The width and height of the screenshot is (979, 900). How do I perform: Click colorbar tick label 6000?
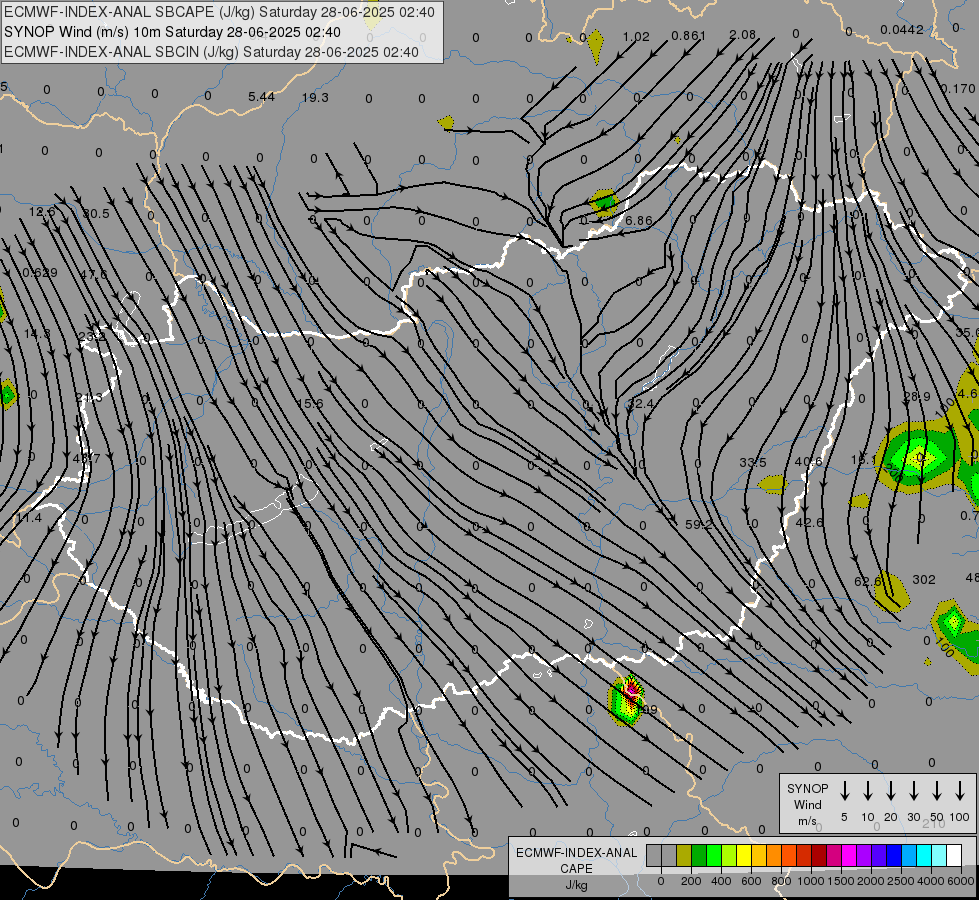(962, 881)
